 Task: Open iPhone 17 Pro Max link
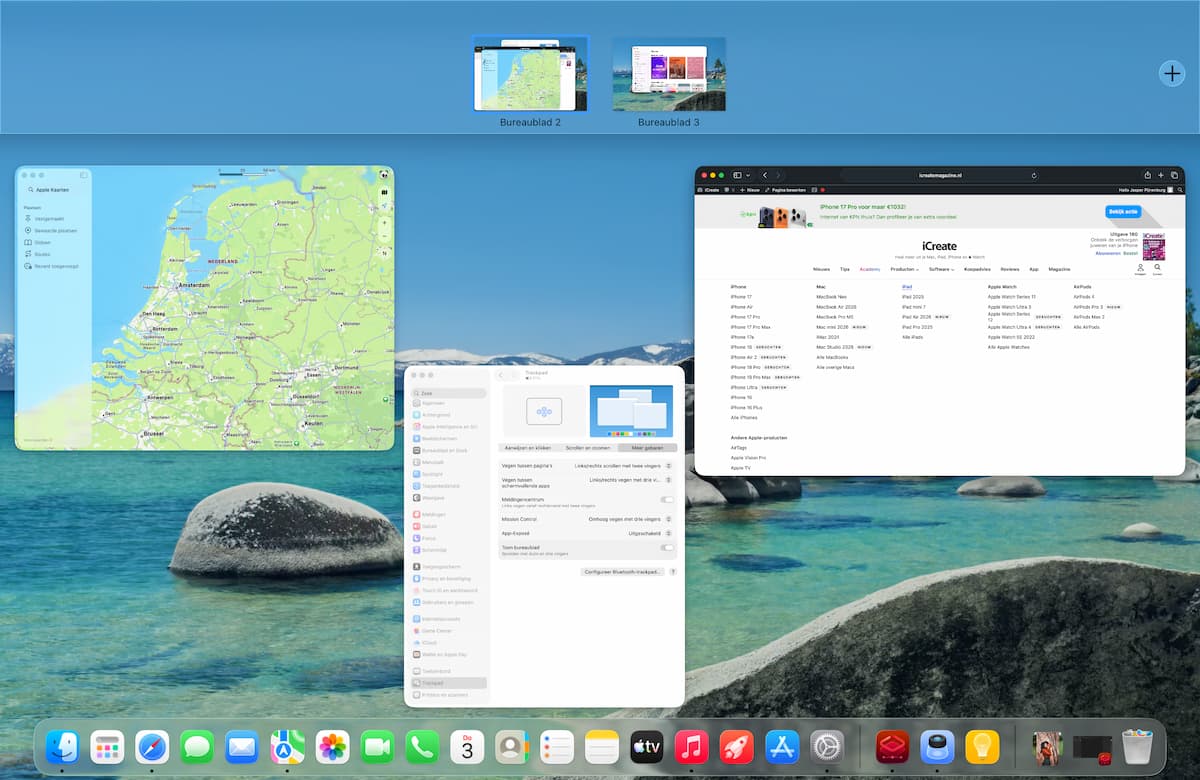[750, 327]
